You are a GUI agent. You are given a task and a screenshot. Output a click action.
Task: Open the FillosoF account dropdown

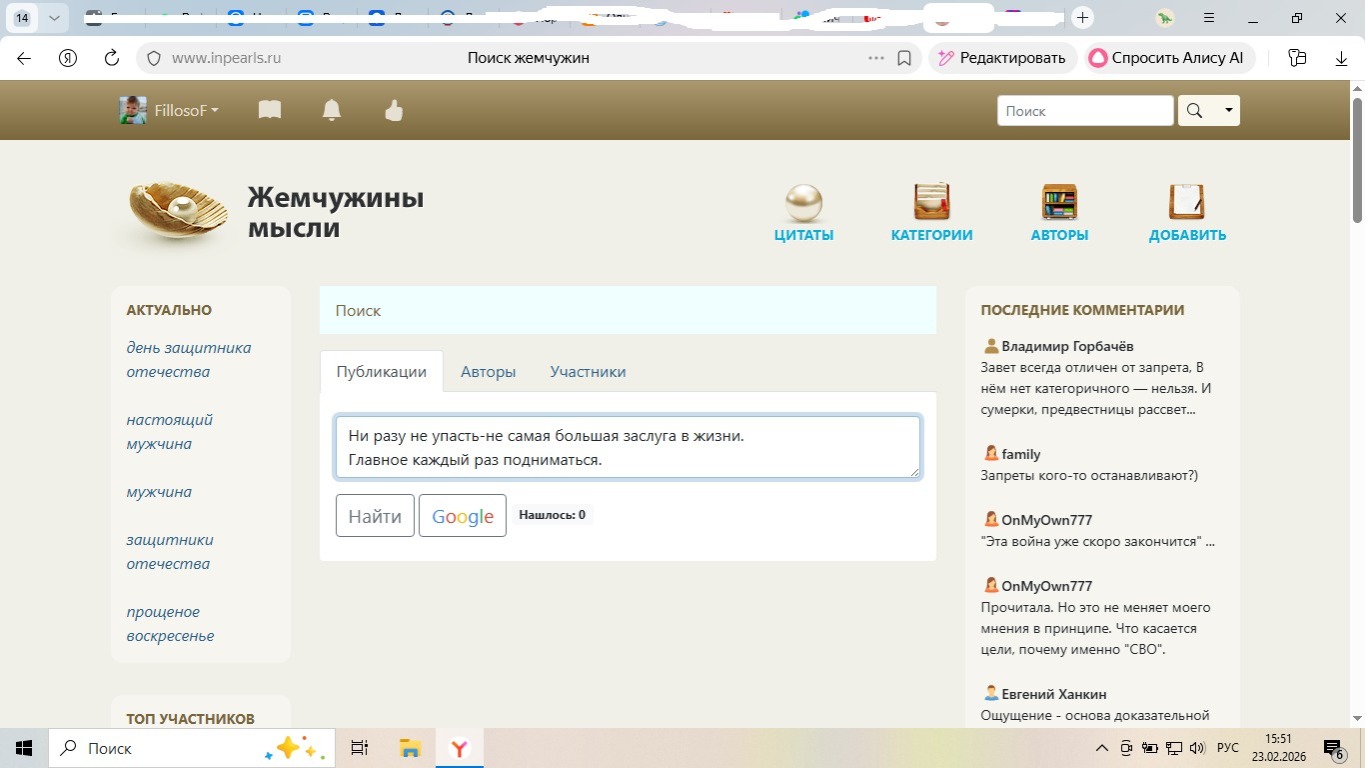(180, 110)
